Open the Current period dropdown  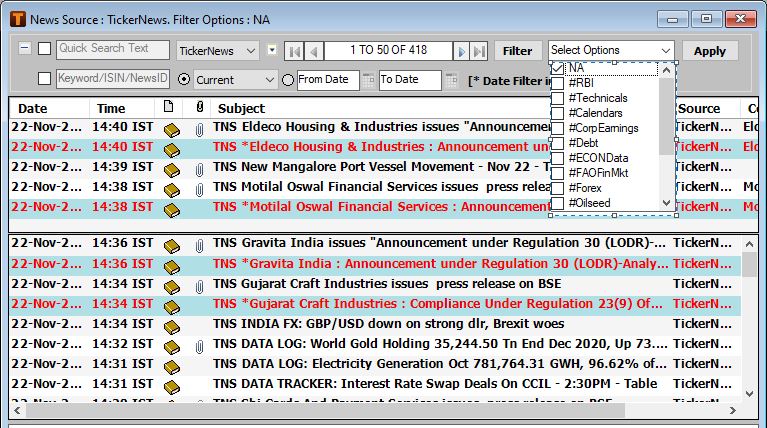pos(270,80)
